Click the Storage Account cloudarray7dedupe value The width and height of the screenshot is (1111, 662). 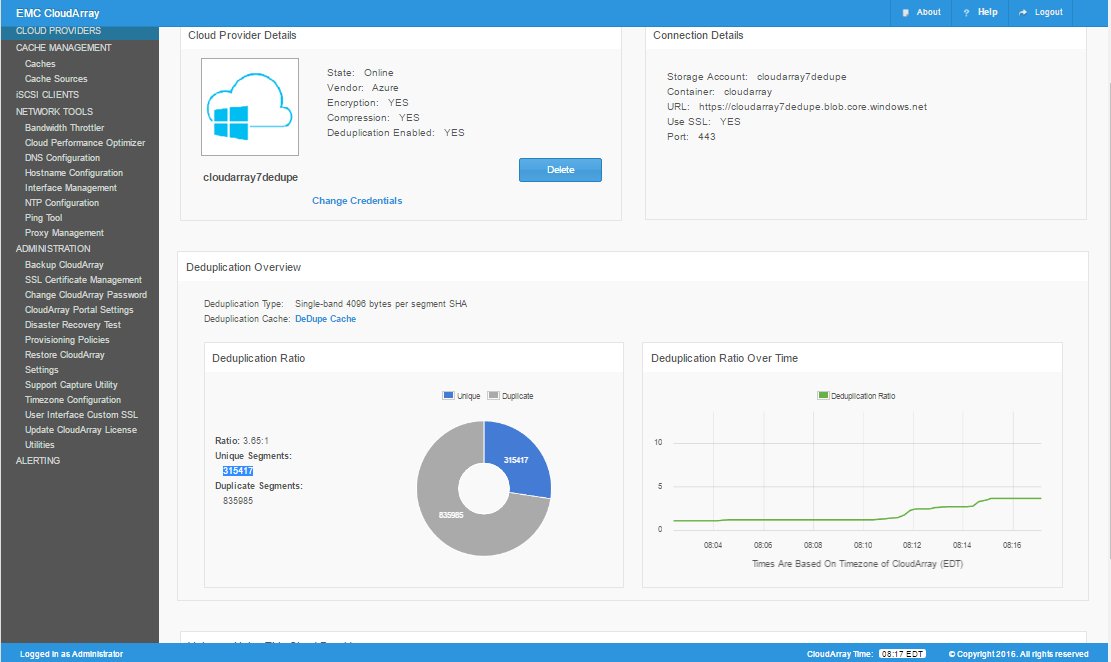click(x=801, y=77)
